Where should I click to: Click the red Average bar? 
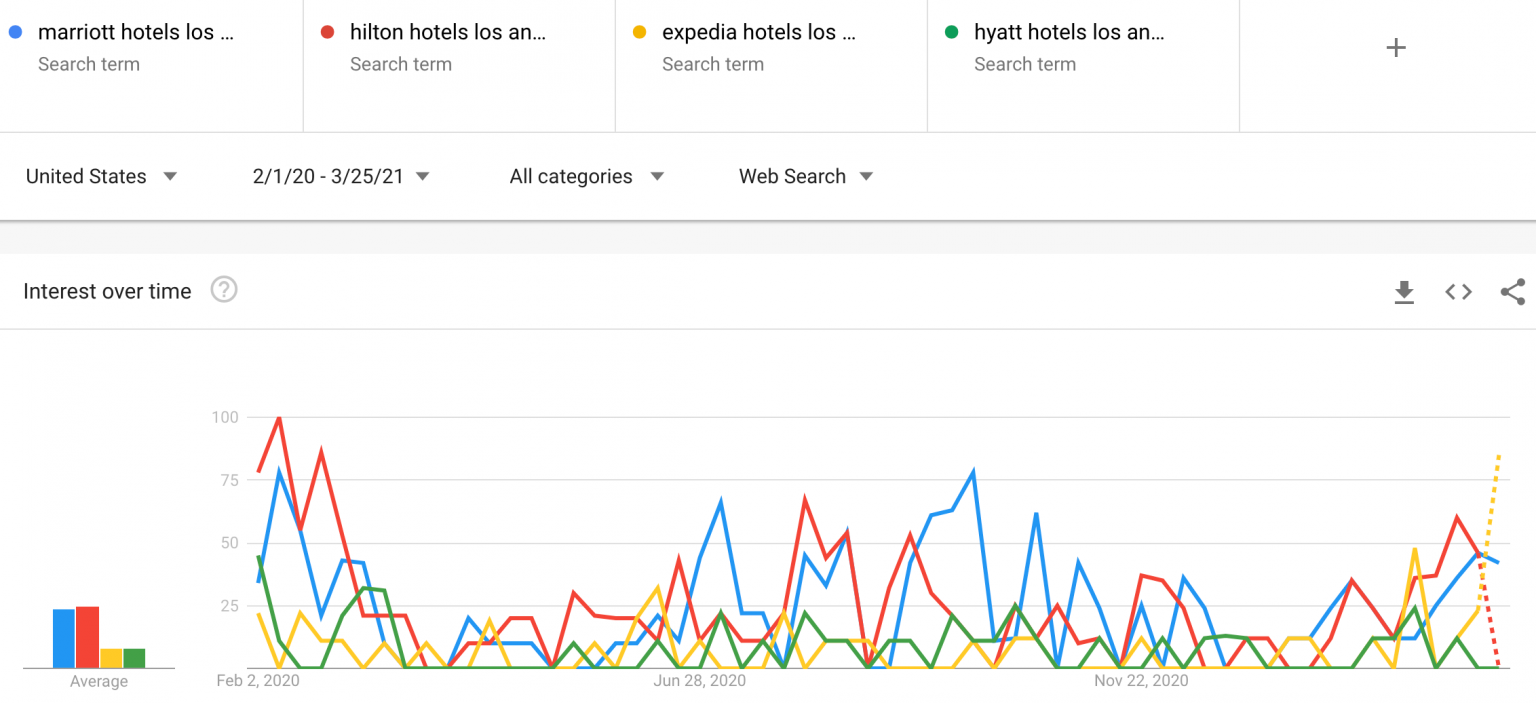(x=87, y=637)
